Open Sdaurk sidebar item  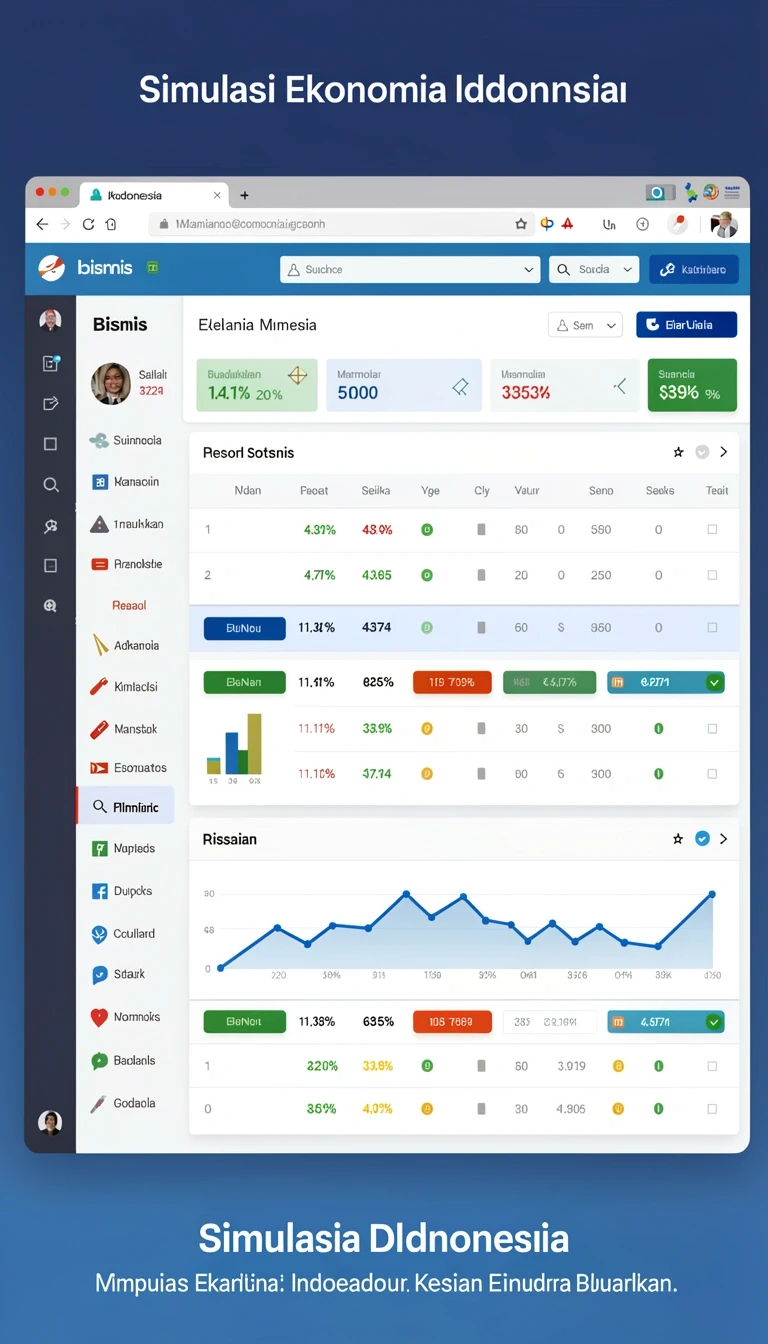119,974
